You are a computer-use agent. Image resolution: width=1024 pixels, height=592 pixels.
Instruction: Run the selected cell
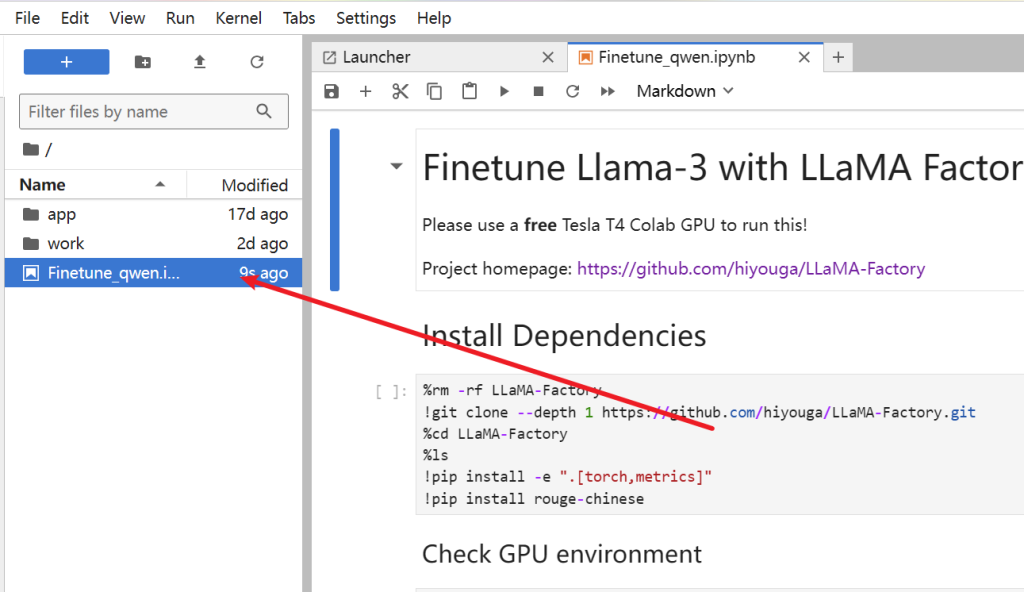504,91
